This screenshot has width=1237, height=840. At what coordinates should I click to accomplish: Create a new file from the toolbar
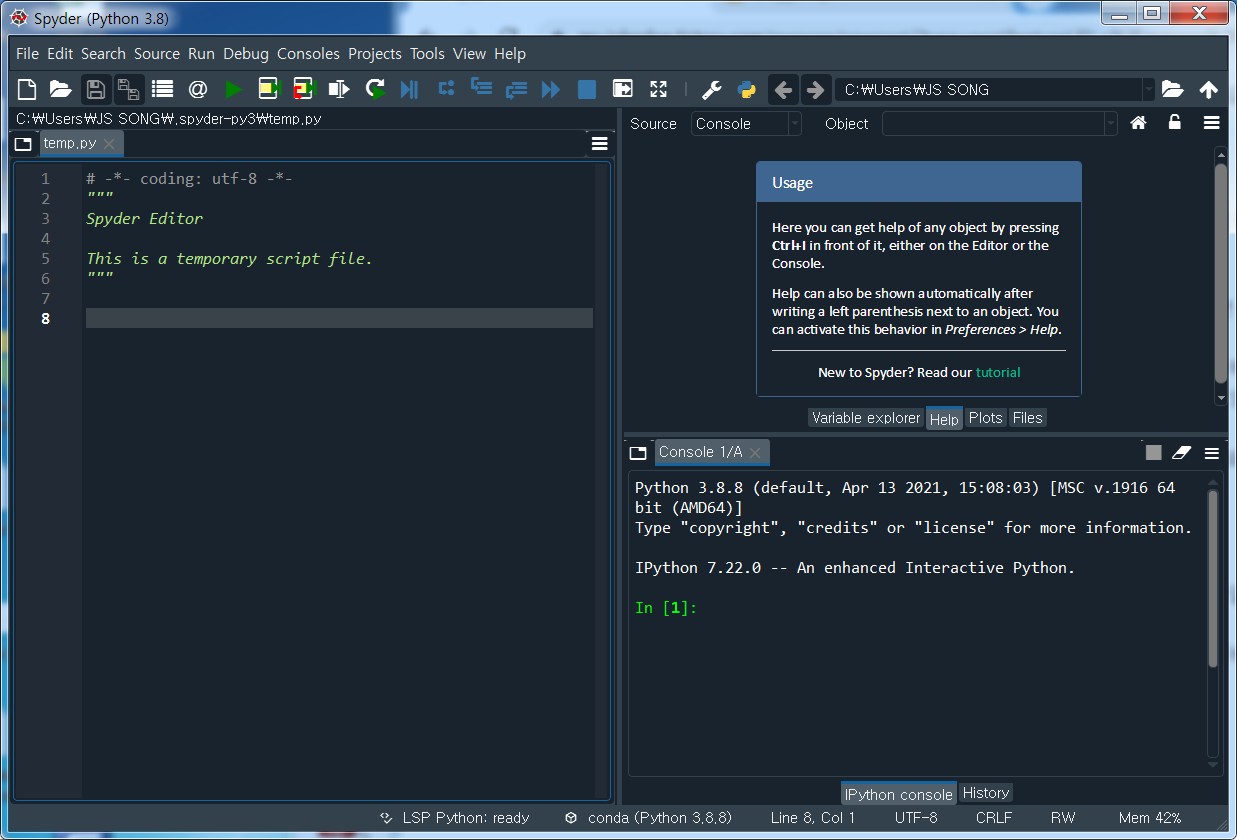coord(27,89)
